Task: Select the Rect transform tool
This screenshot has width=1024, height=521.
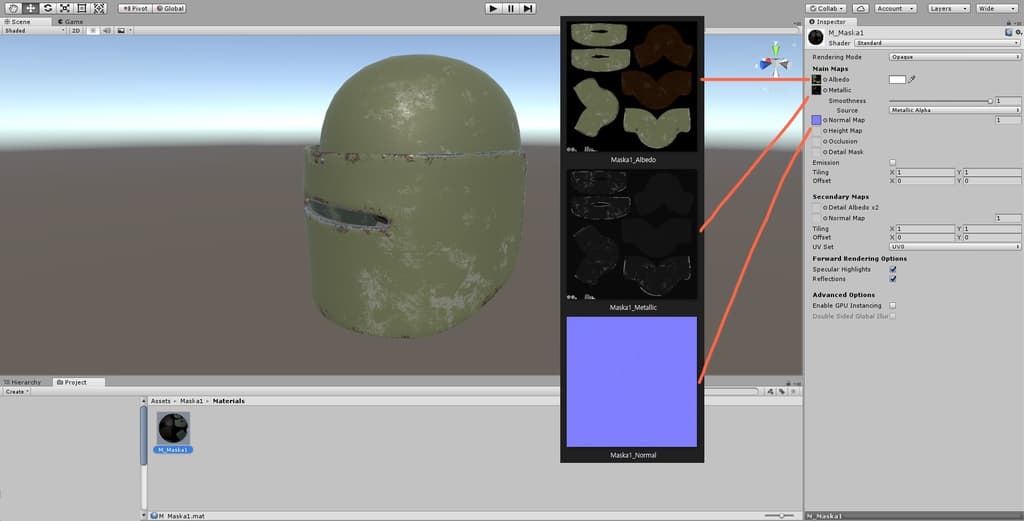Action: 82,8
